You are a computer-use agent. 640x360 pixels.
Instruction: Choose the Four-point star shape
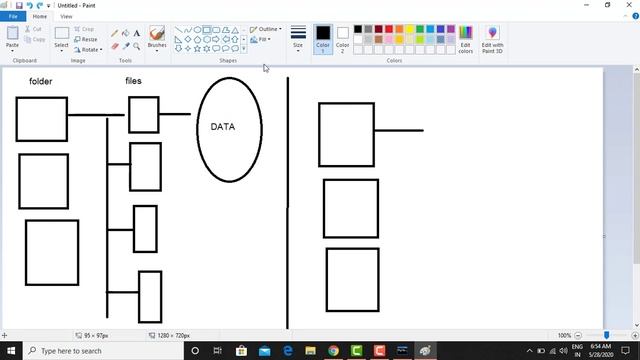click(188, 49)
